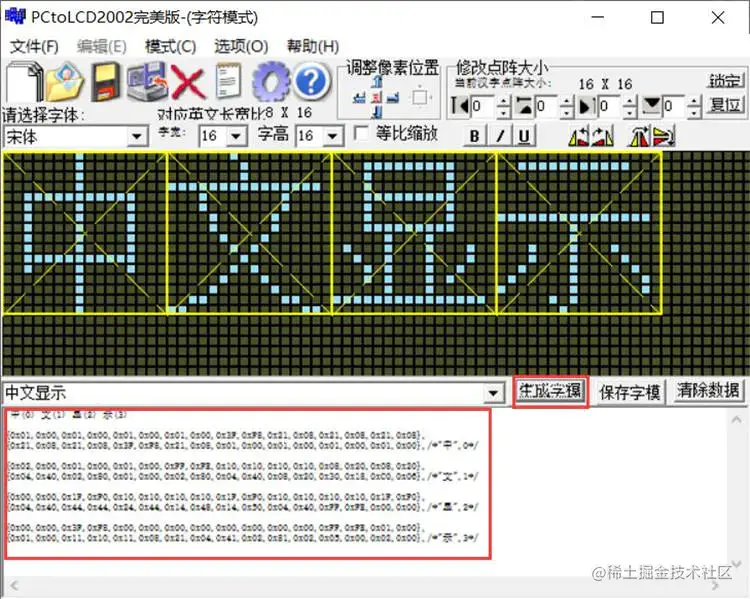Increase the left-edge size spinner

point(503,100)
